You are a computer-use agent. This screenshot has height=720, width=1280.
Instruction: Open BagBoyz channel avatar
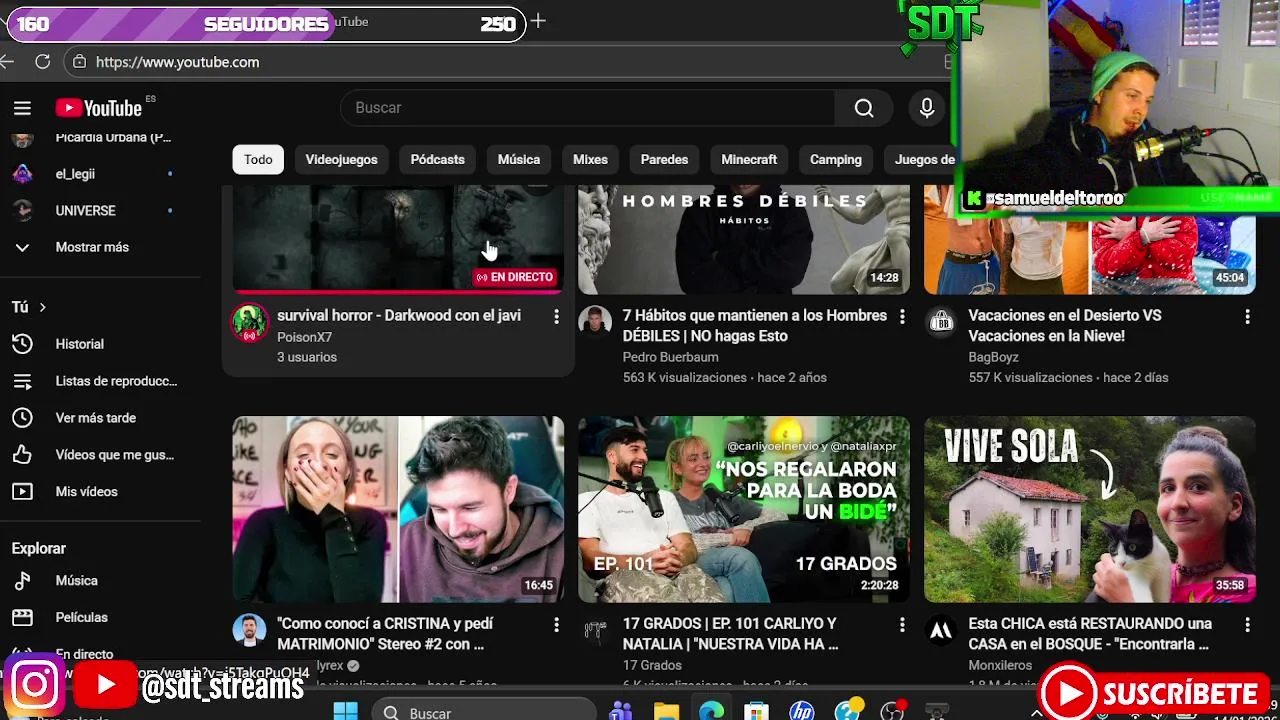941,323
